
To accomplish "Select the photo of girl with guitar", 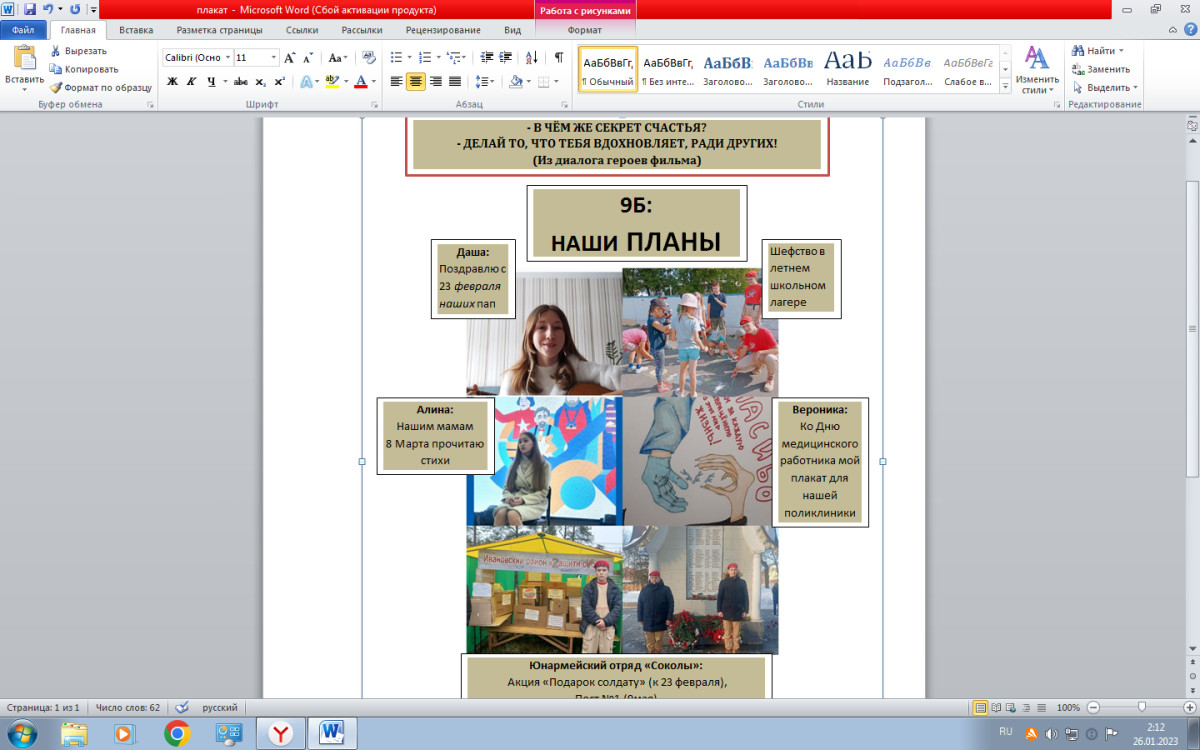I will click(544, 332).
